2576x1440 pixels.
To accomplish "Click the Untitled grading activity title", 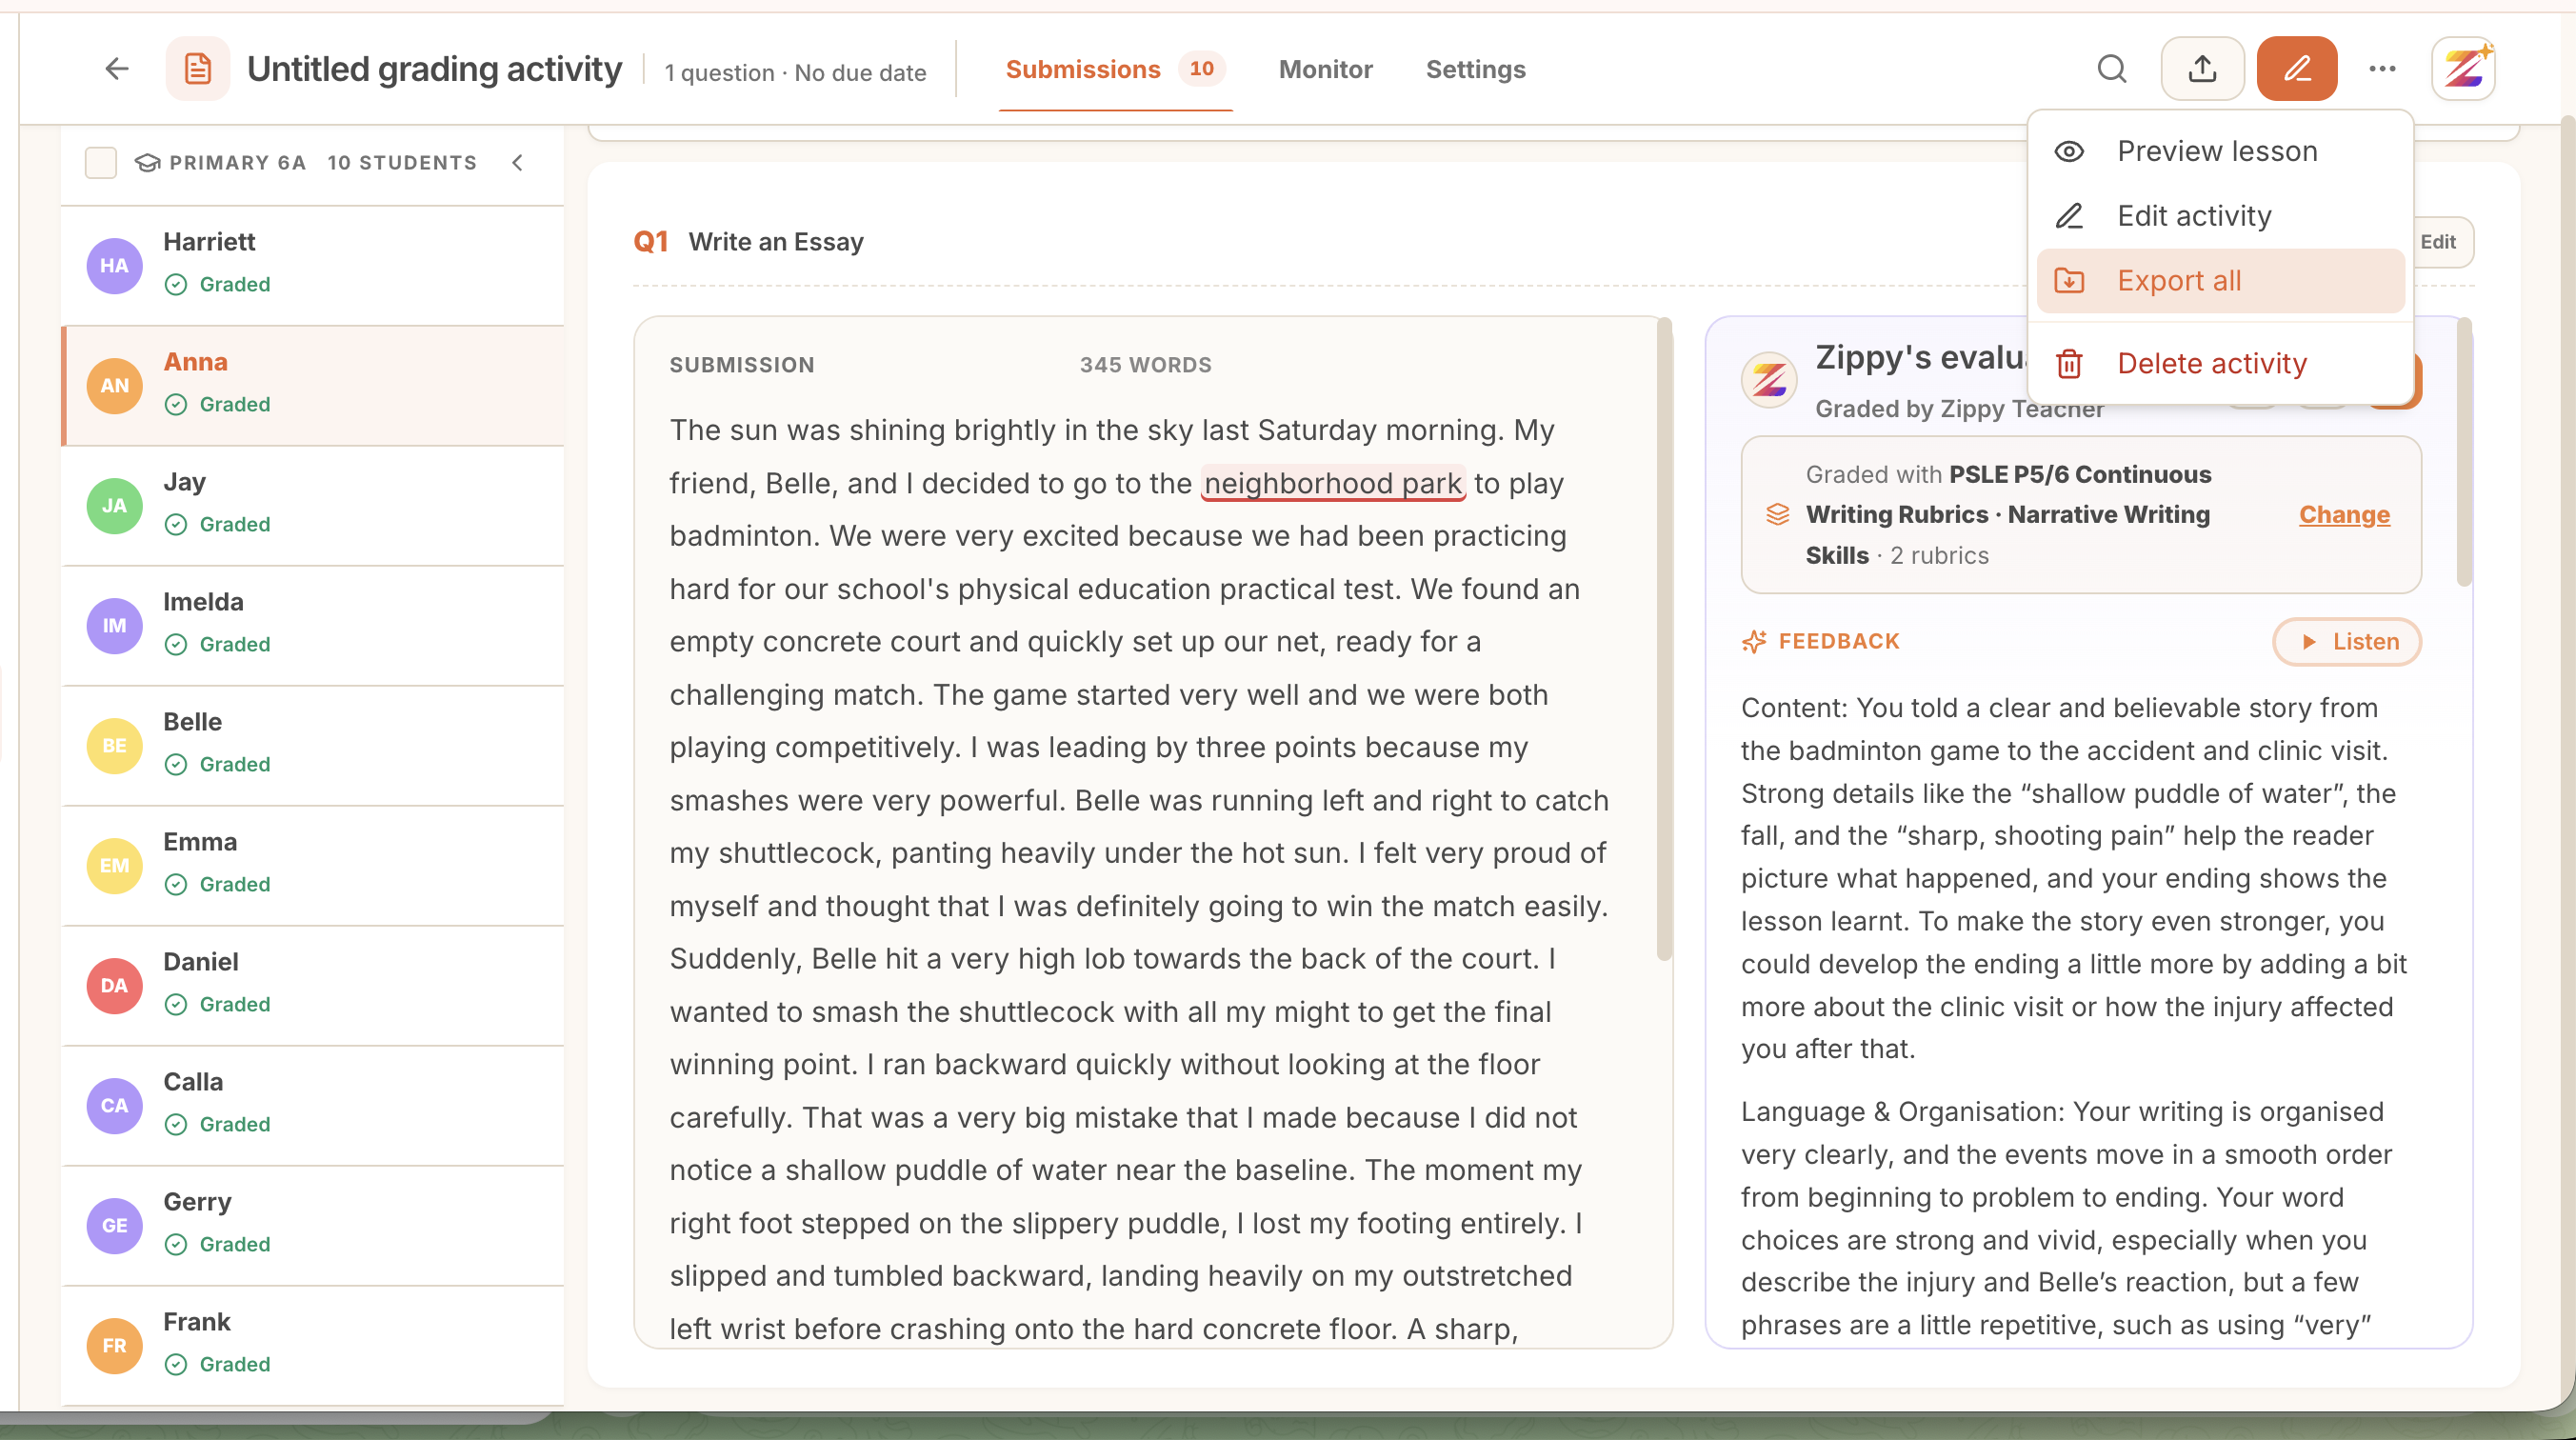I will (434, 69).
